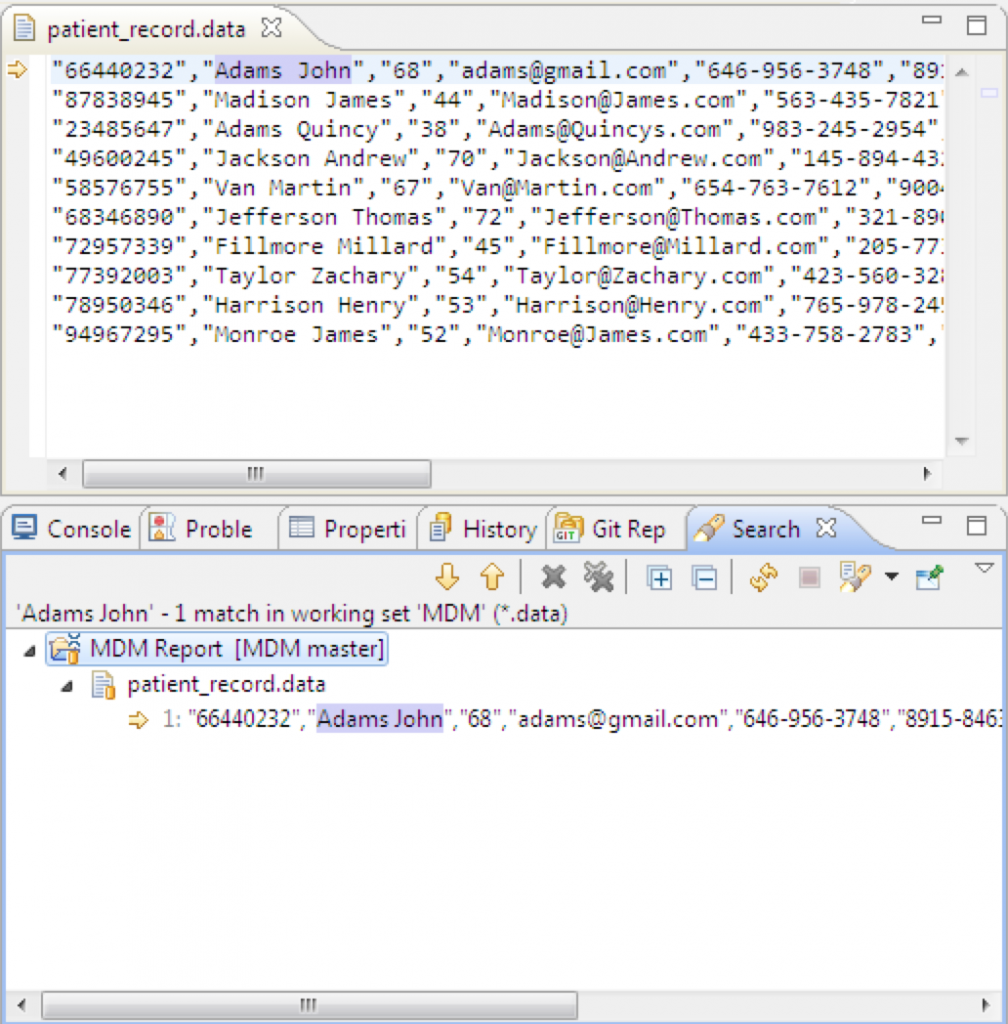
Task: Click scroll right arrow in Search view
Action: [x=985, y=1004]
